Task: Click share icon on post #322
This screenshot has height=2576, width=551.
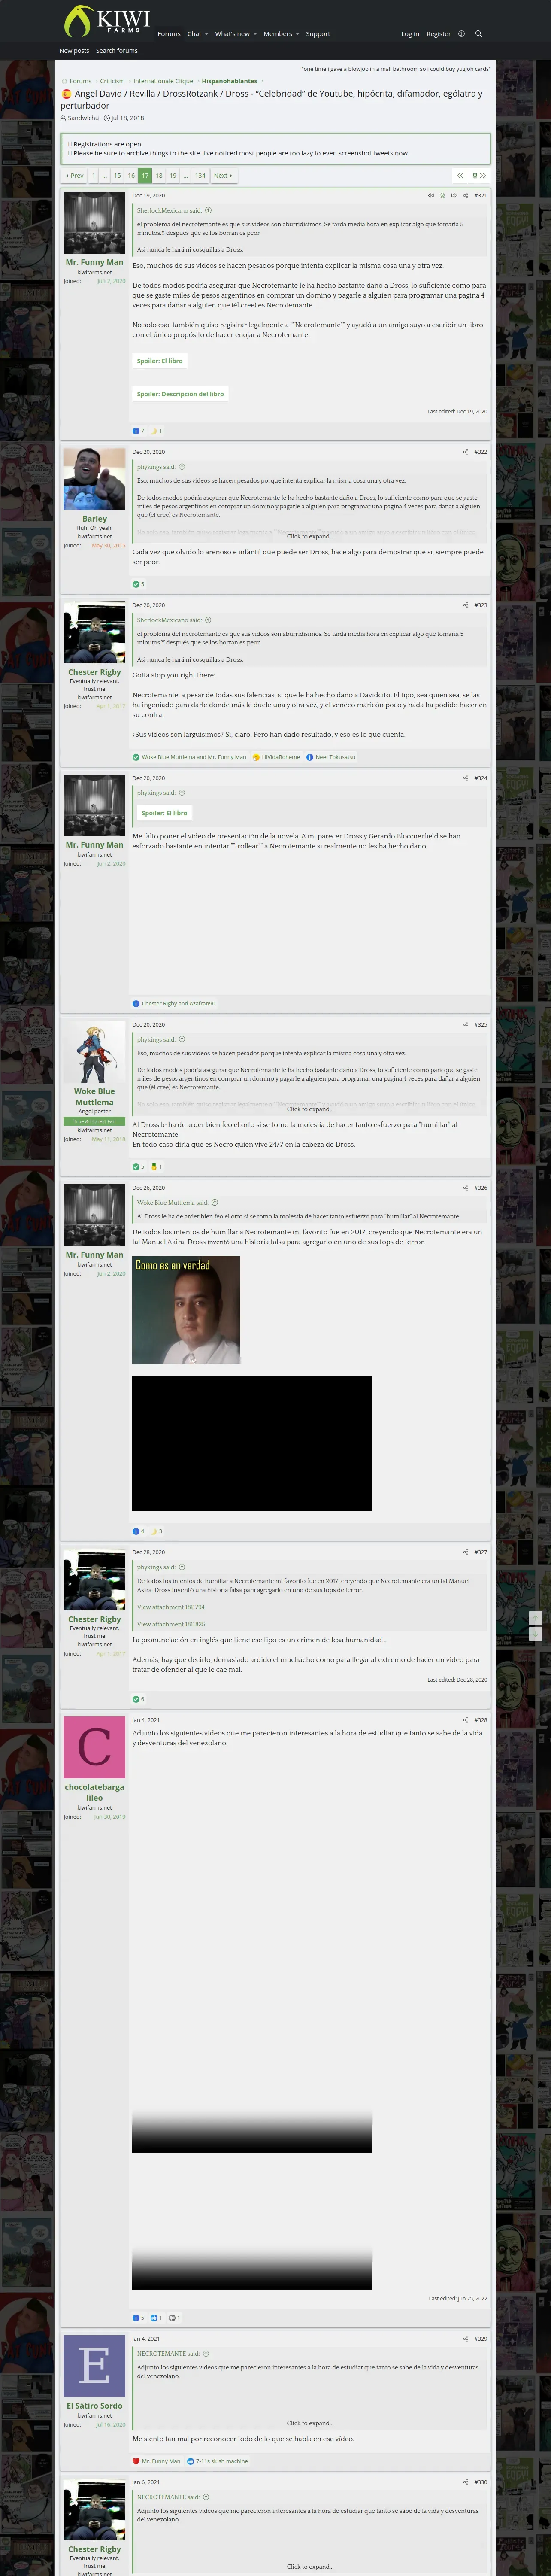Action: click(465, 452)
